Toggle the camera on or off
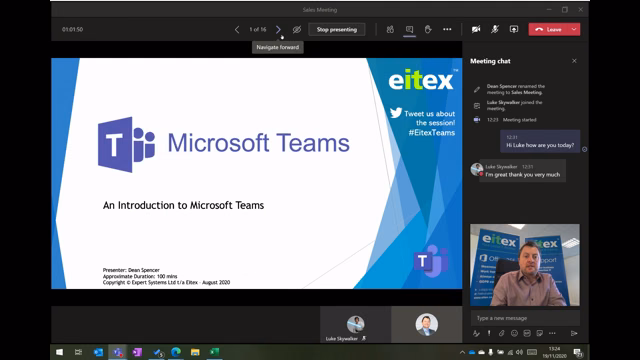Image resolution: width=640 pixels, height=360 pixels. (x=476, y=29)
